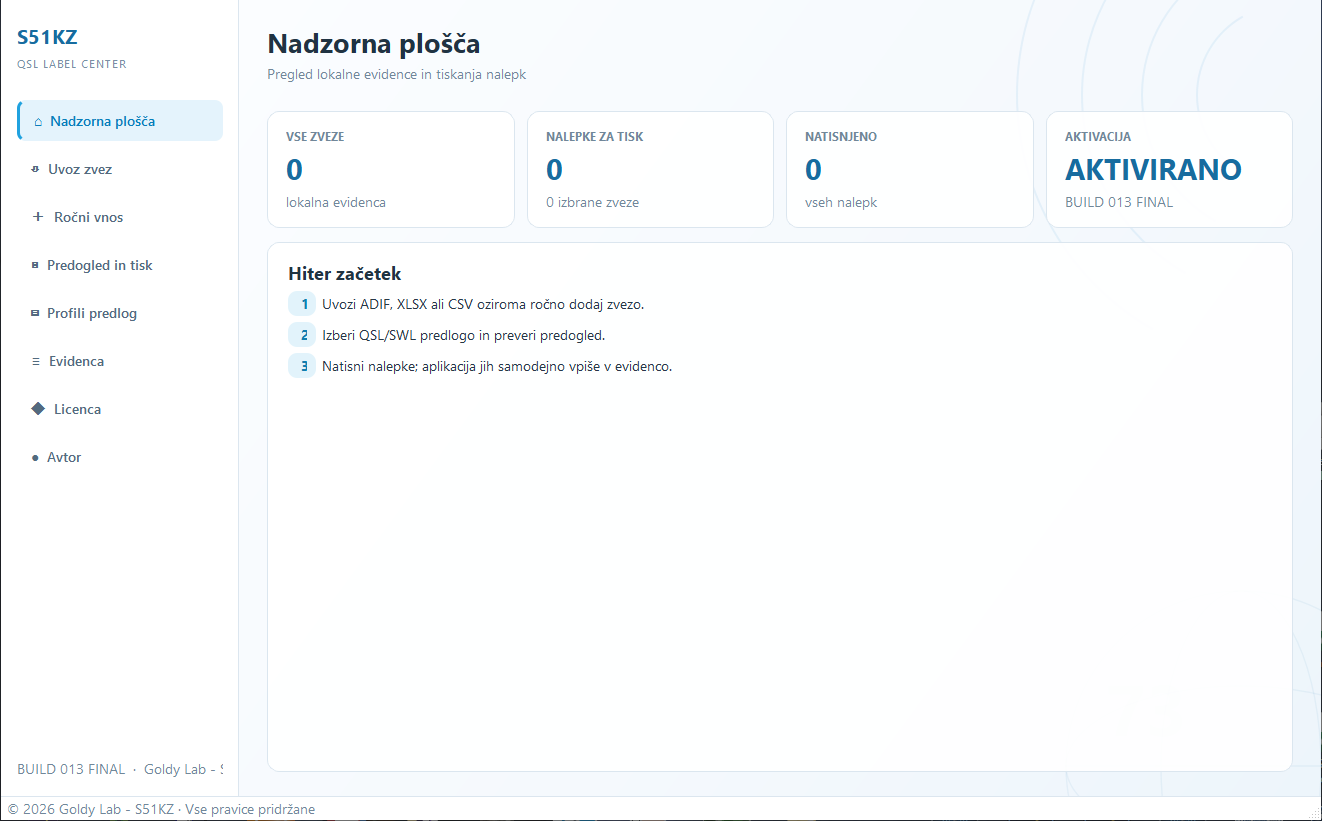Click the icon beside Predogled in tisk
The image size is (1322, 821).
35,265
